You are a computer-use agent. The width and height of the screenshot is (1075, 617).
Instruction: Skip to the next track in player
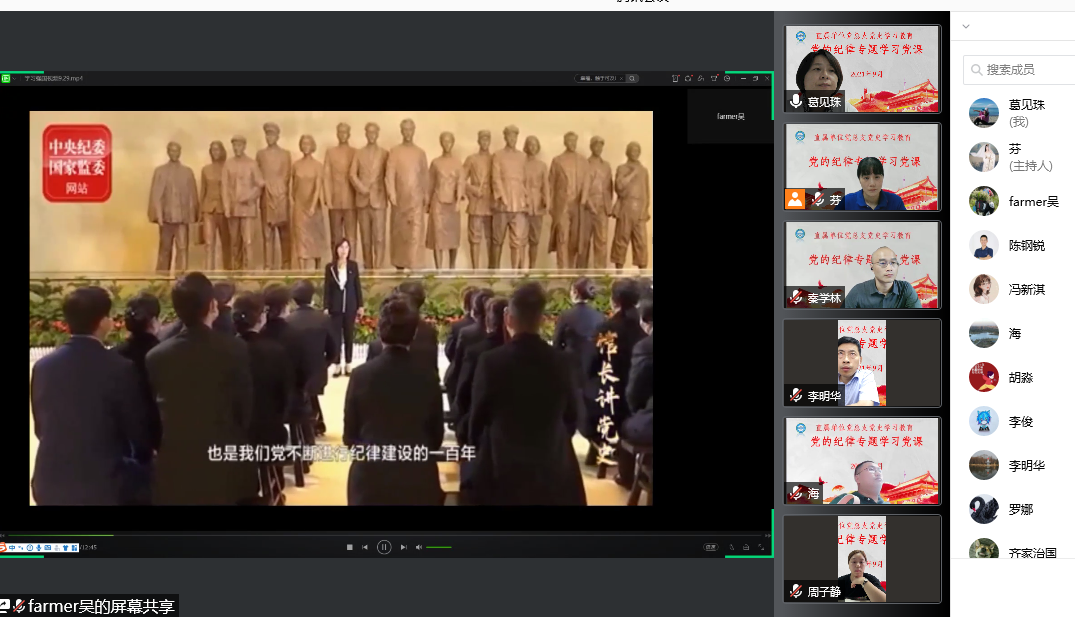tap(403, 547)
